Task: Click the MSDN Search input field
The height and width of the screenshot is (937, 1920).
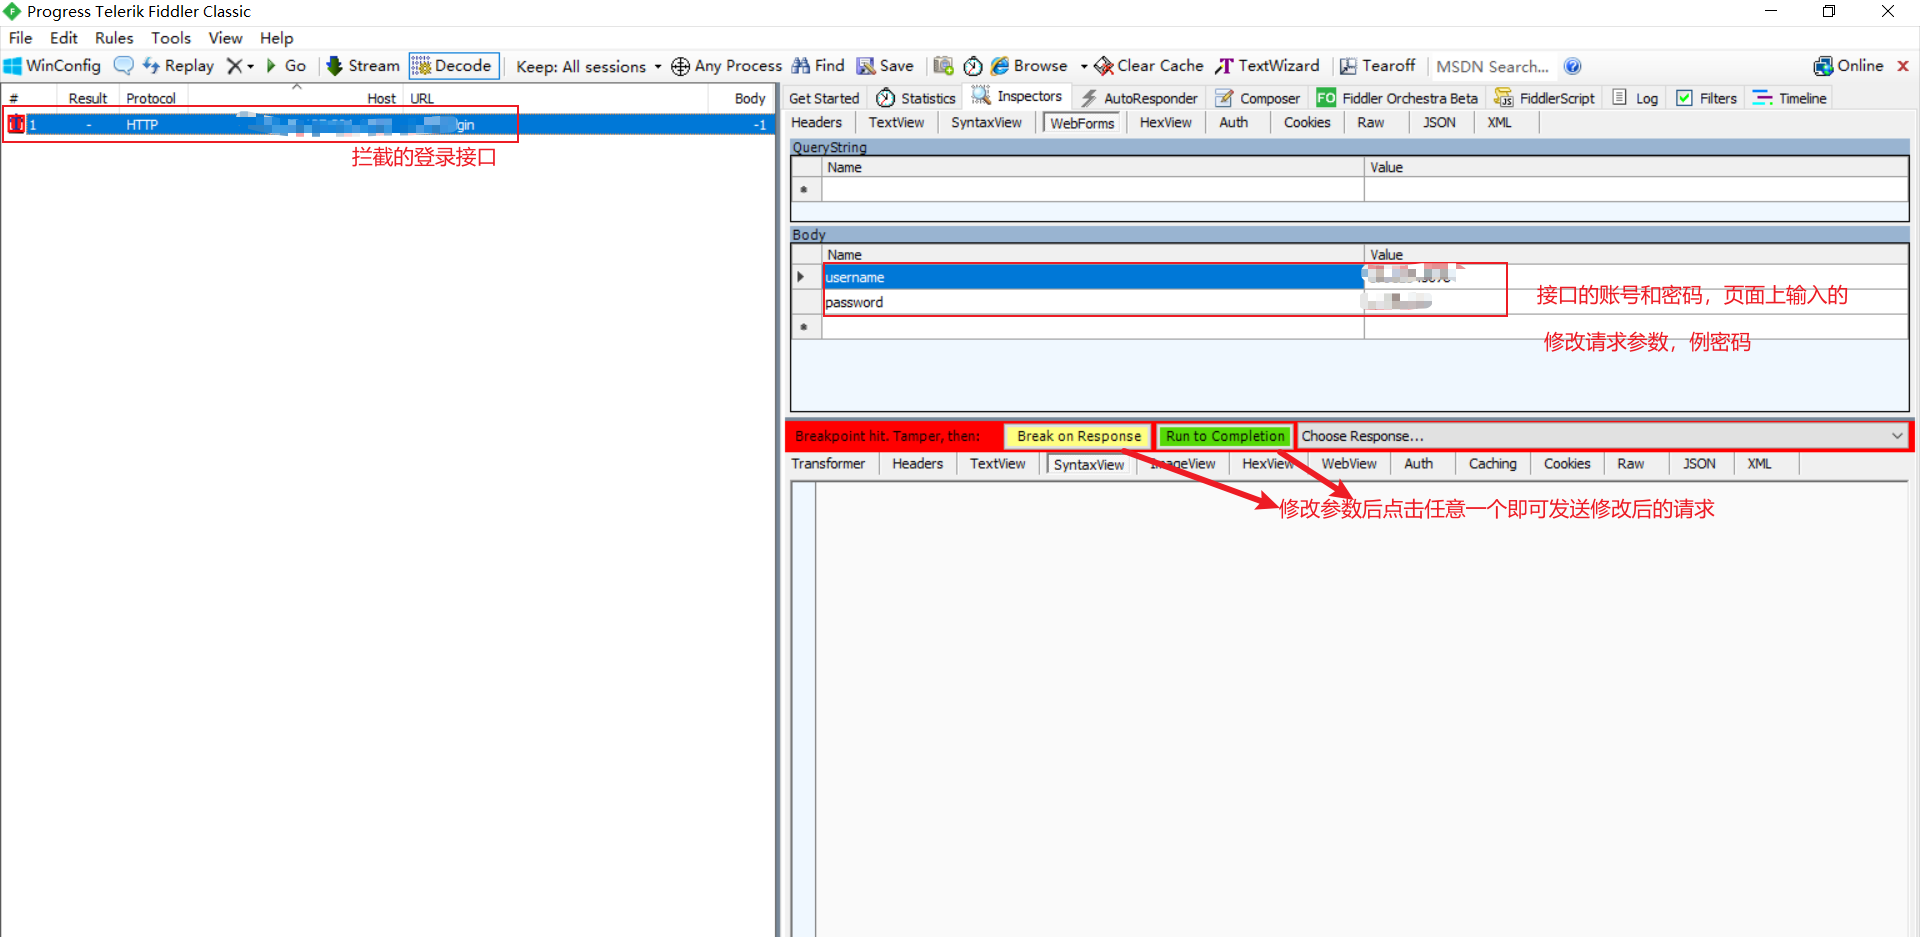Action: (x=1492, y=66)
